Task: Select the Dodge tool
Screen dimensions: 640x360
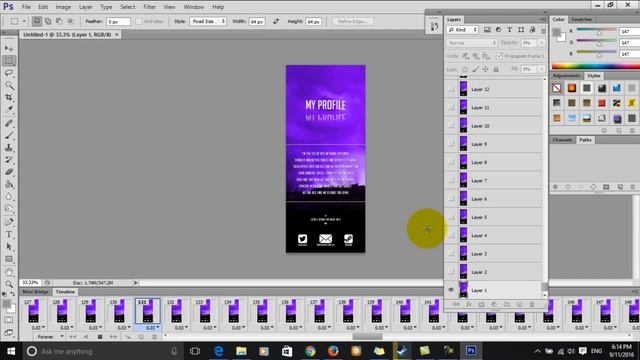Action: coord(9,209)
